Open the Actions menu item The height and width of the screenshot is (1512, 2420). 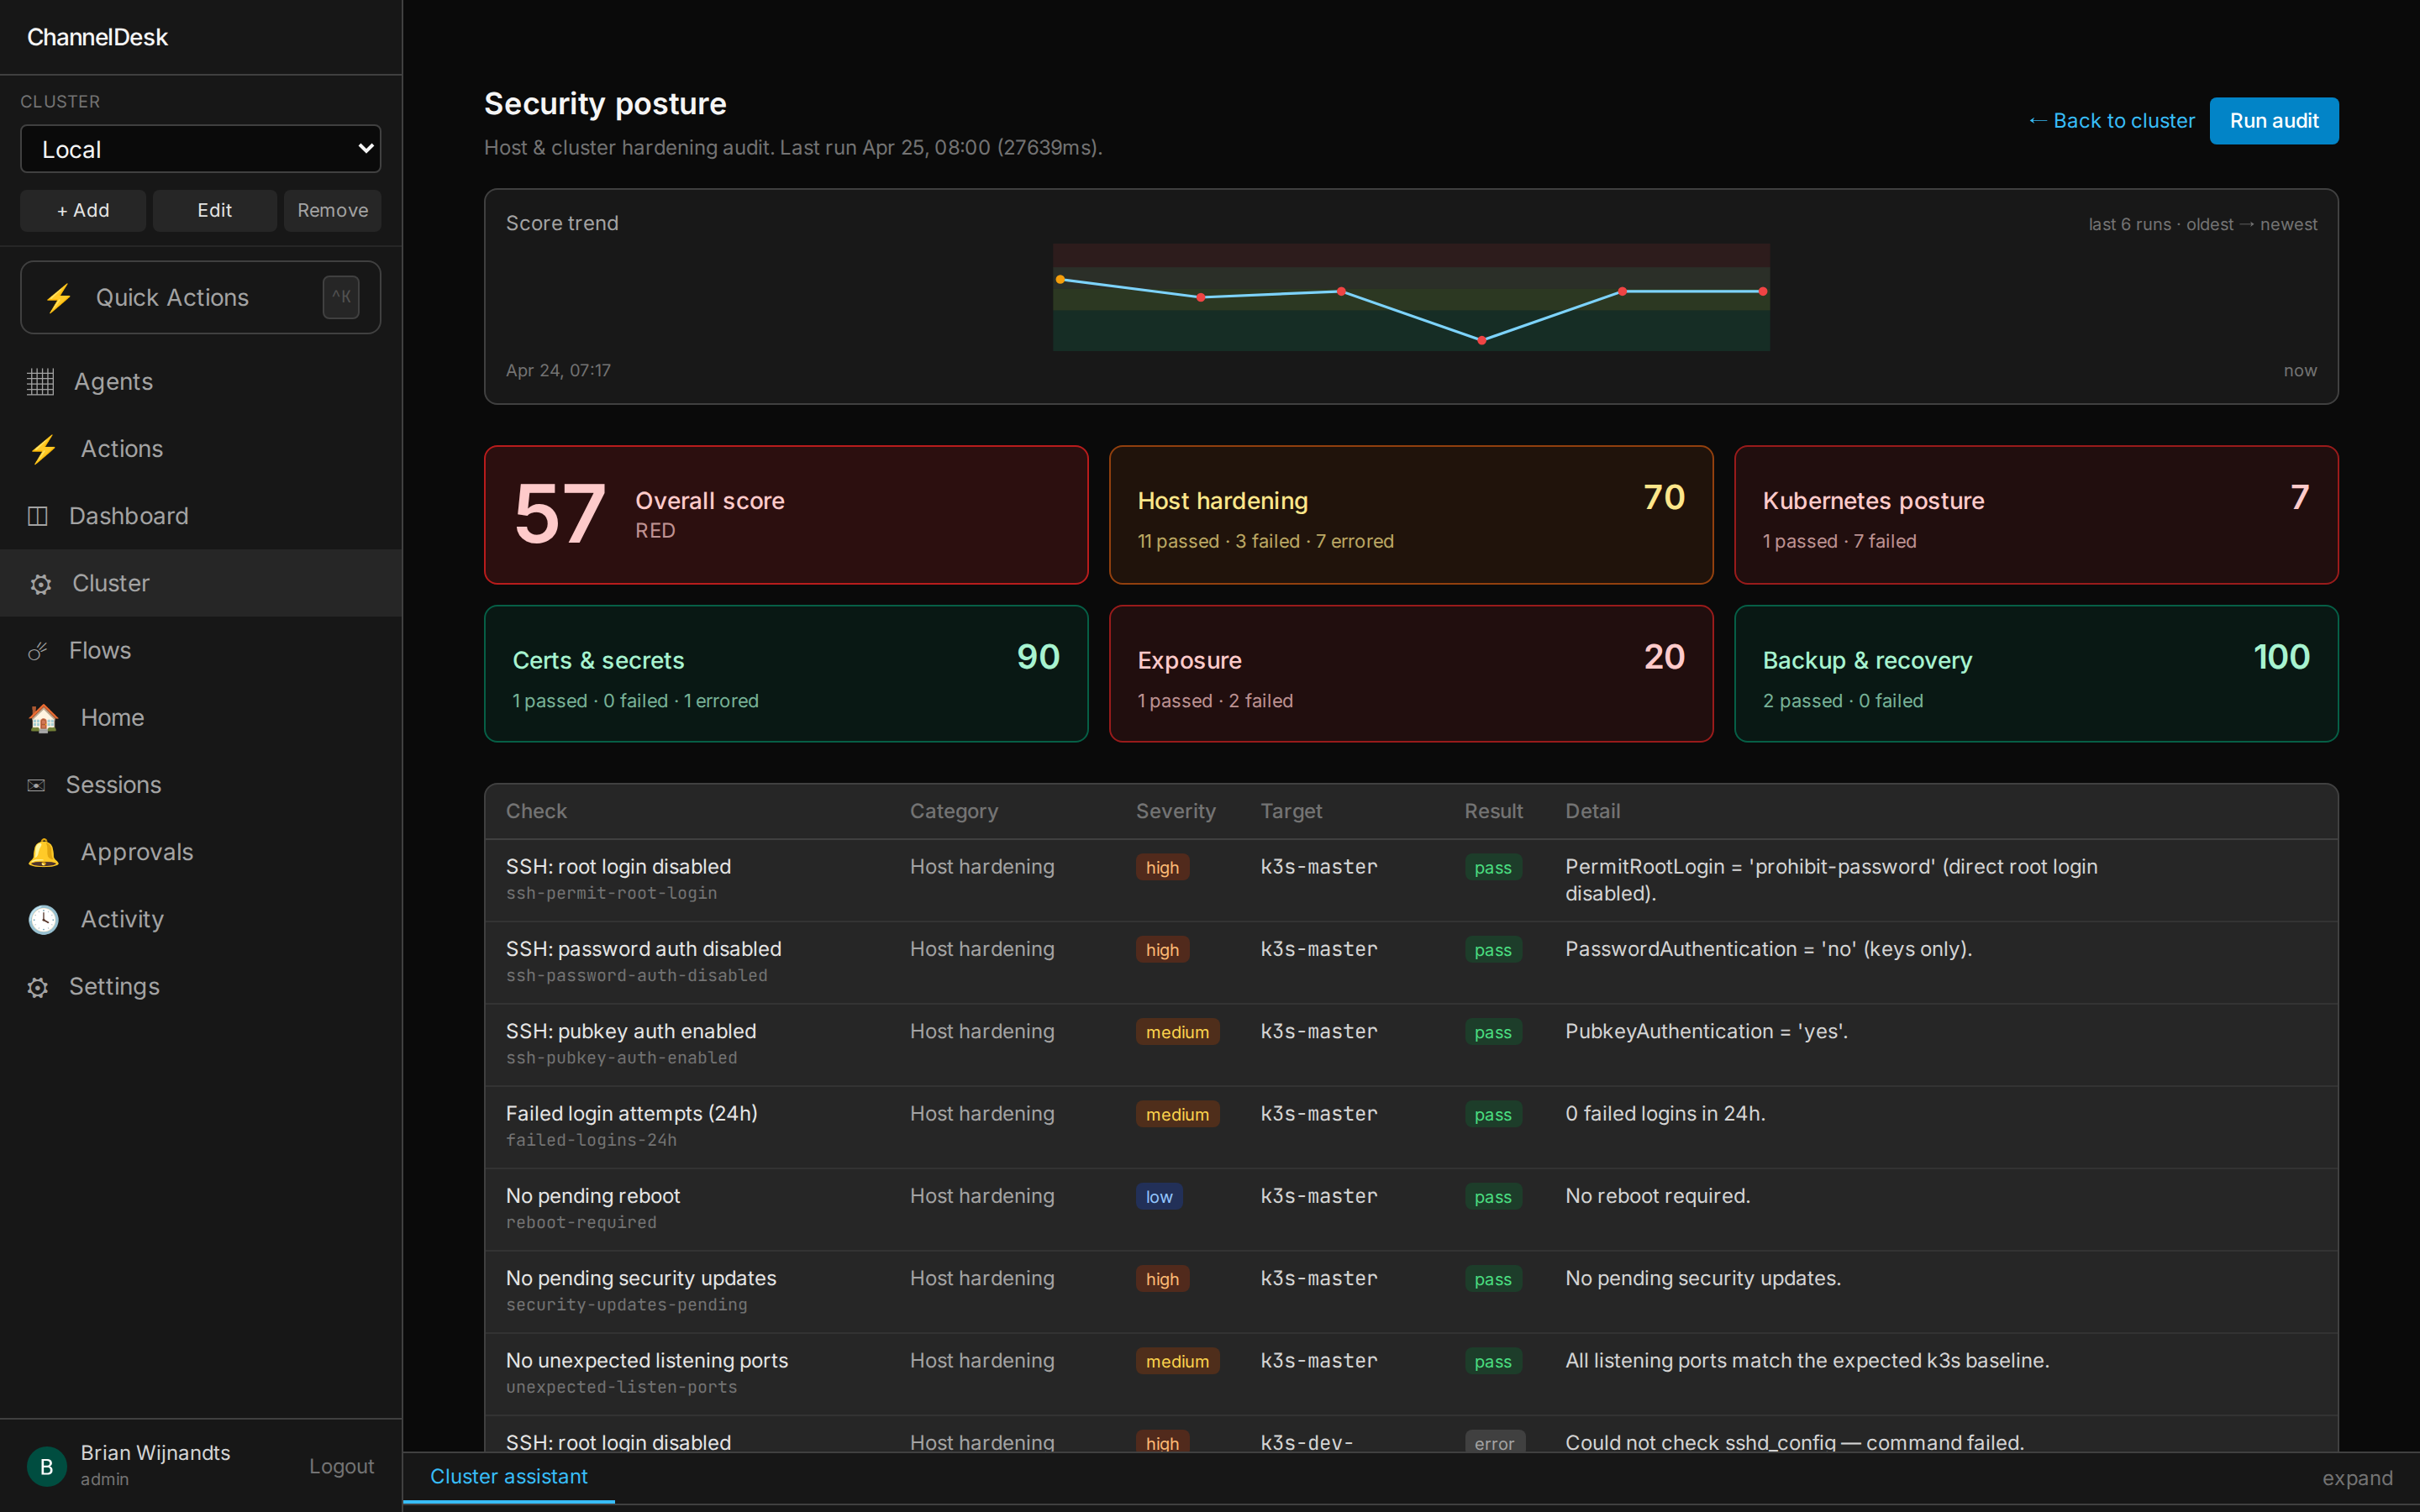coord(200,449)
